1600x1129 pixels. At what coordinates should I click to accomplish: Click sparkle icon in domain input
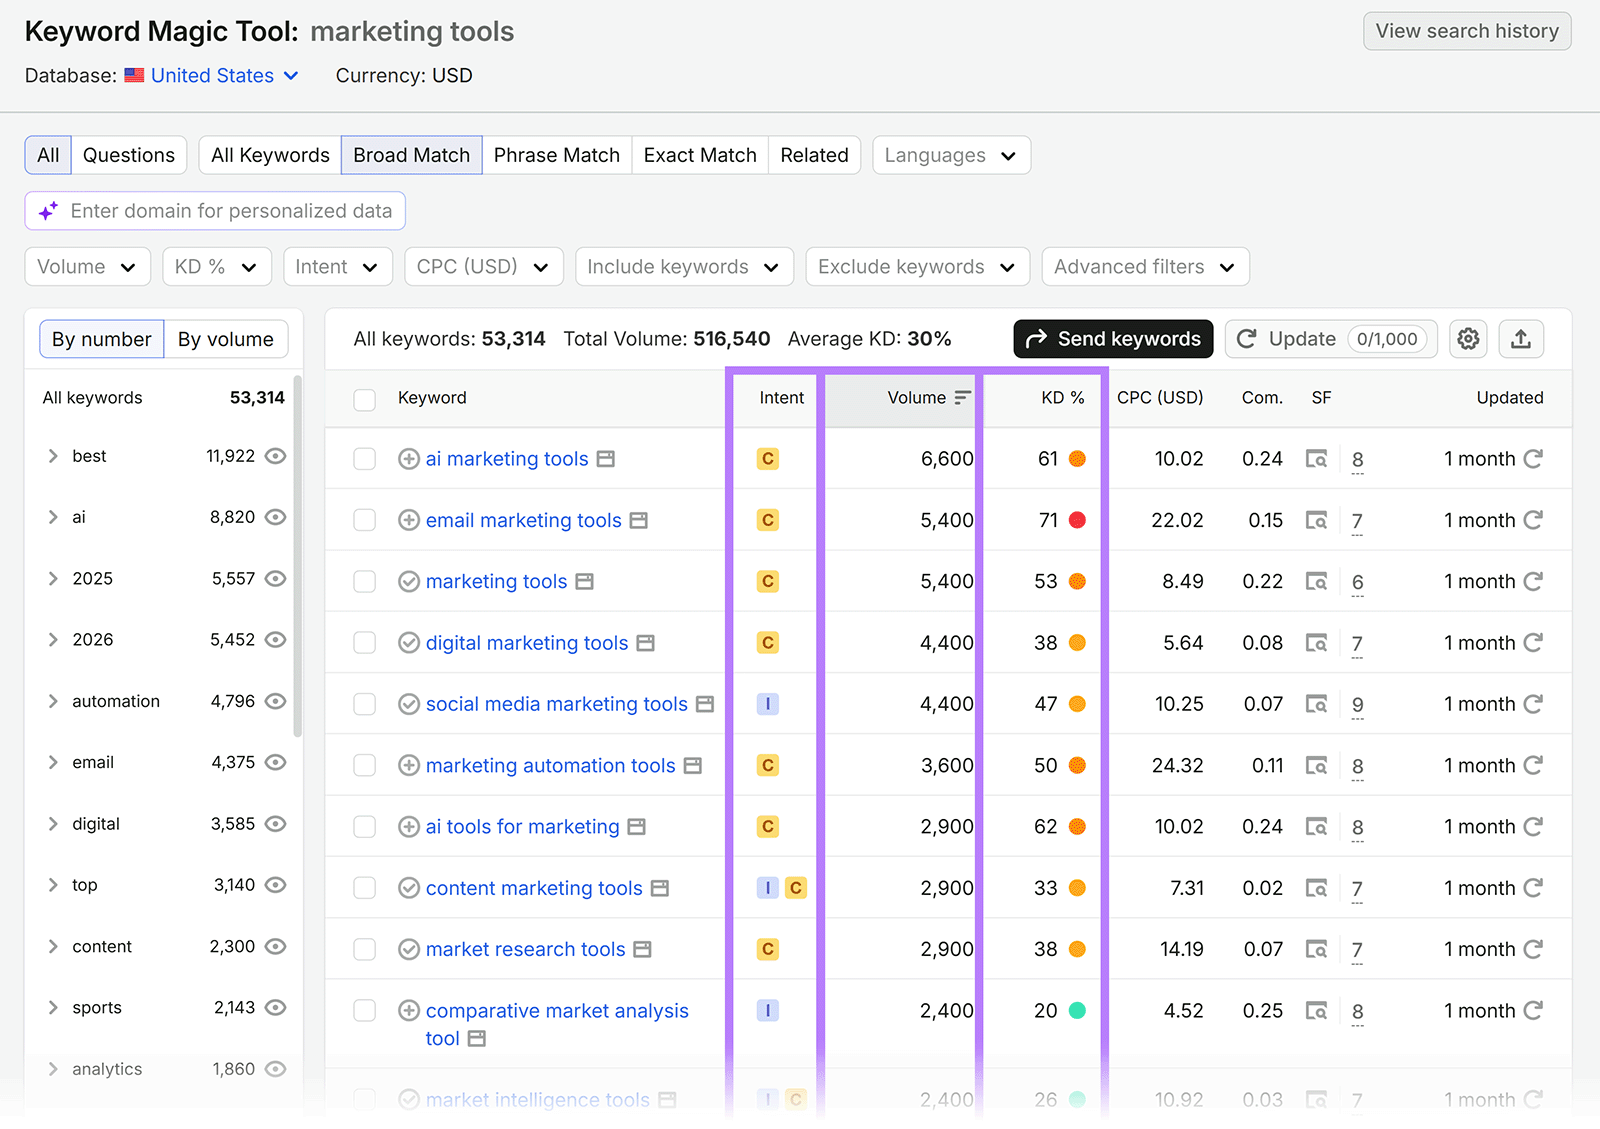48,211
